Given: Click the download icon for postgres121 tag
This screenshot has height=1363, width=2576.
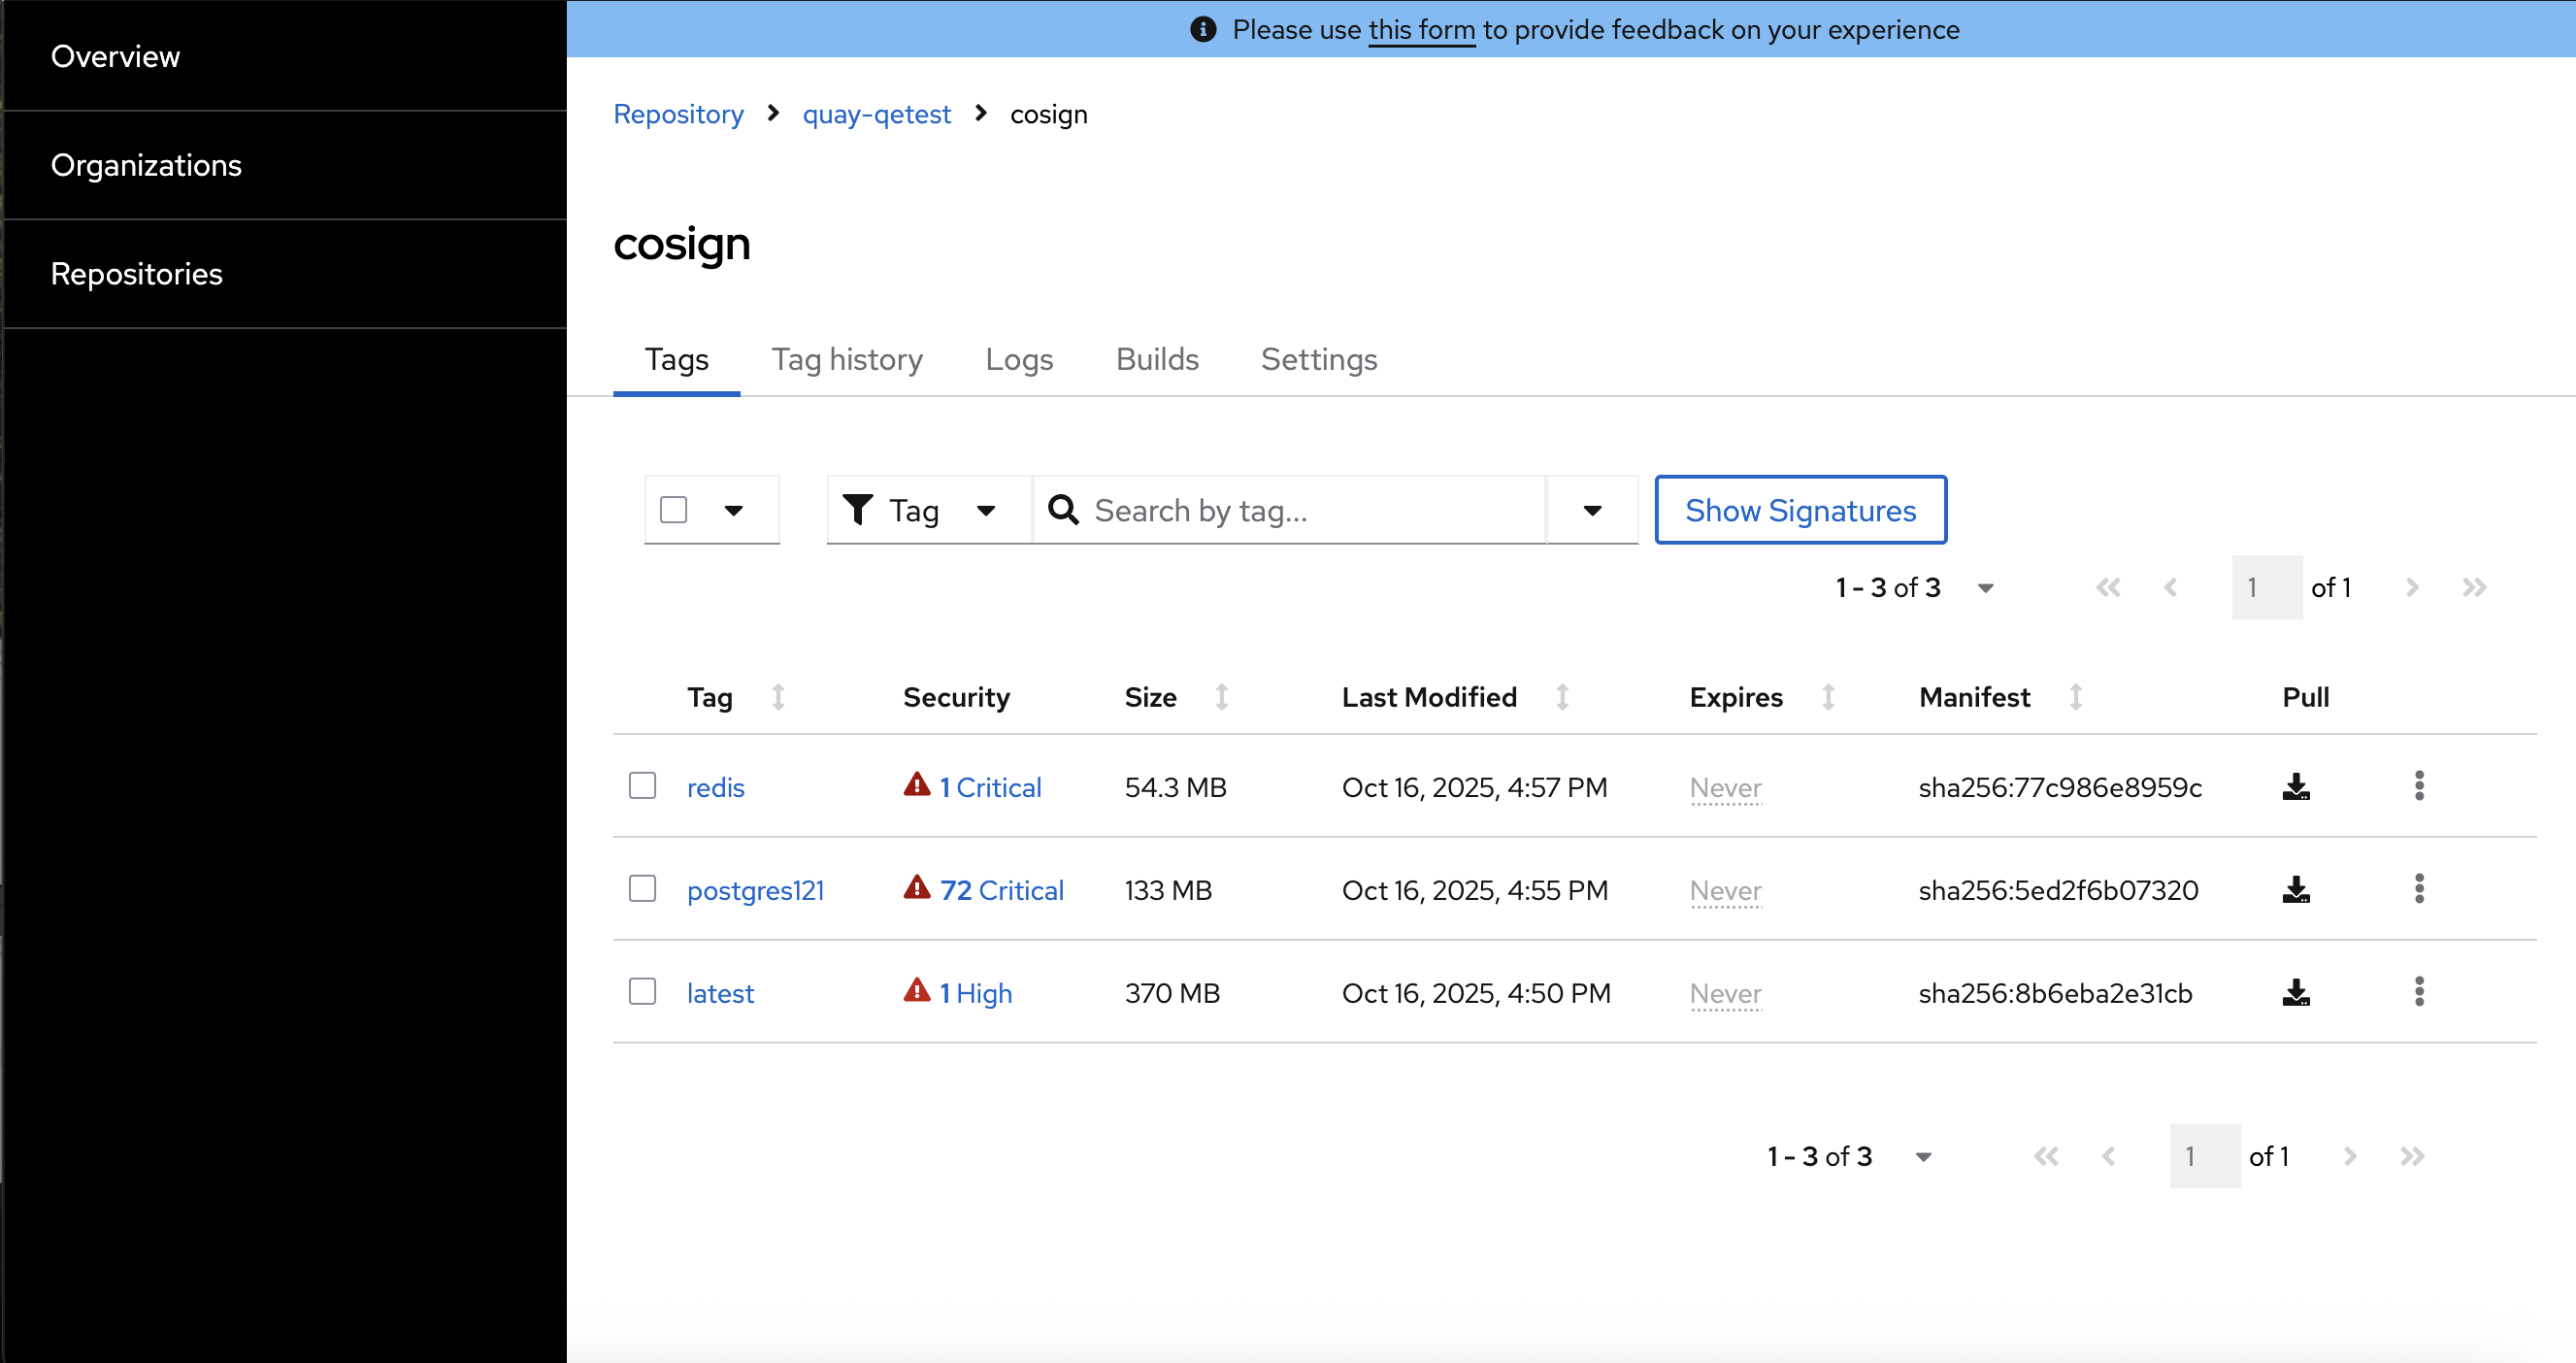Looking at the screenshot, I should point(2296,890).
